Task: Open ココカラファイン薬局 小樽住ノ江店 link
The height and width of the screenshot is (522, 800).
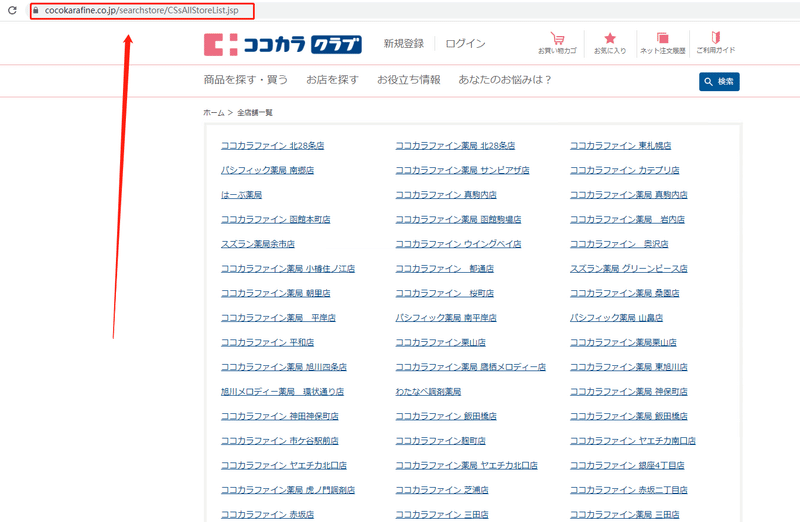Action: (288, 268)
